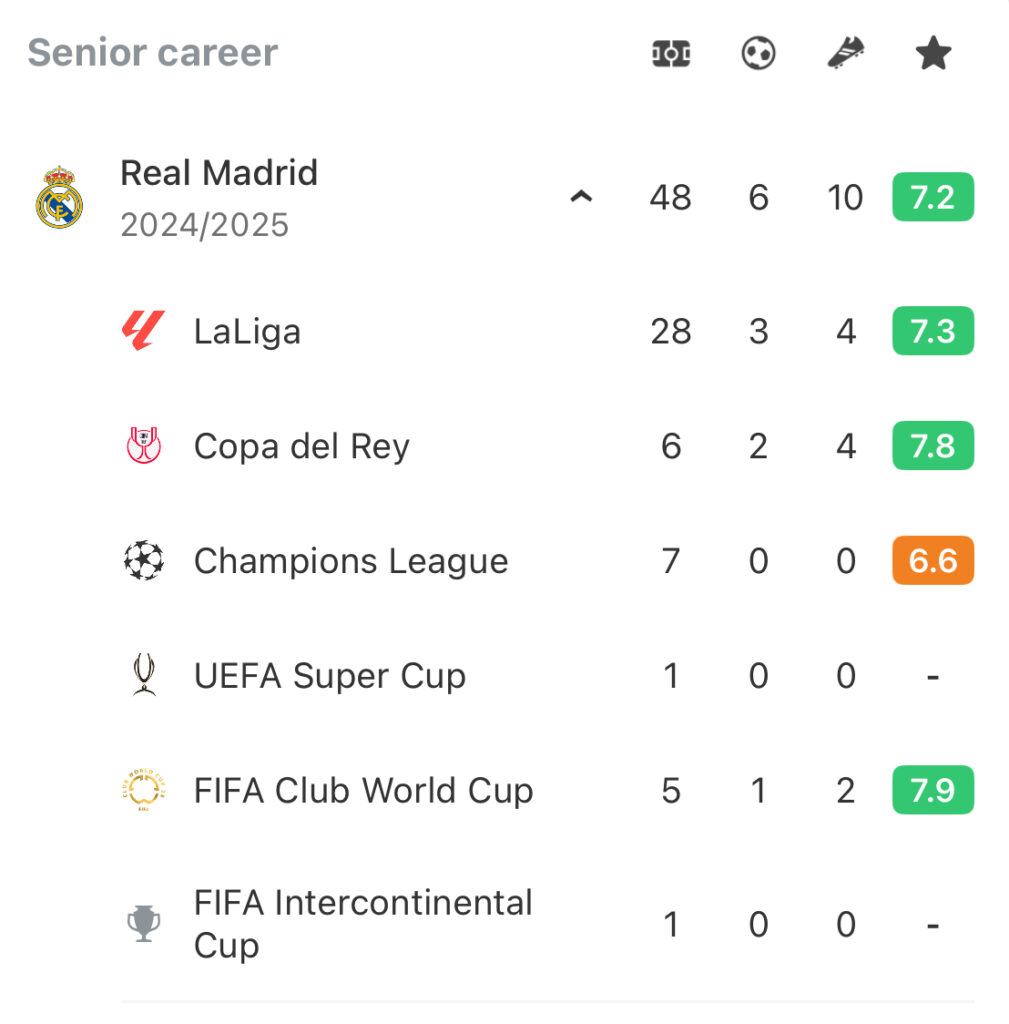Click the rating star icon
Screen dimensions: 1009x1024
point(933,53)
